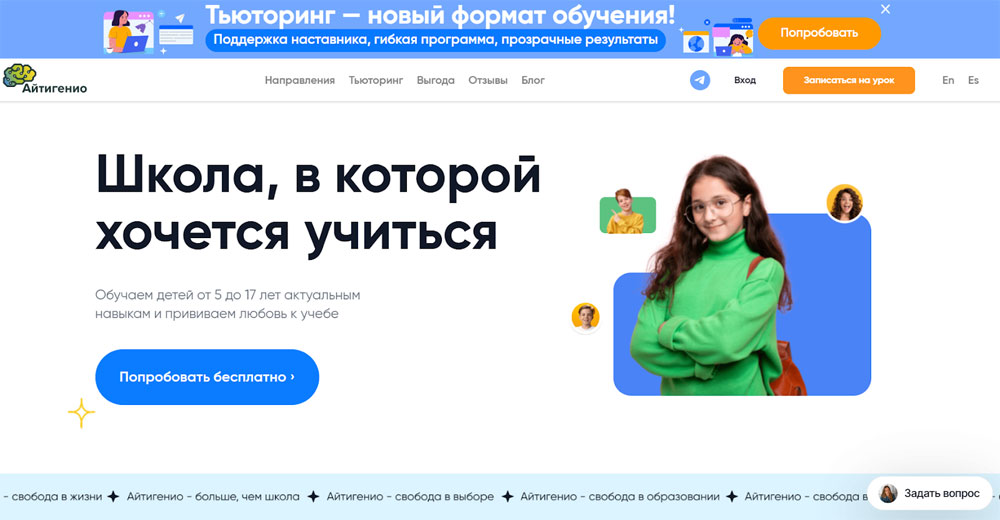
Task: Open the Тьюторинг menu item
Action: point(376,80)
